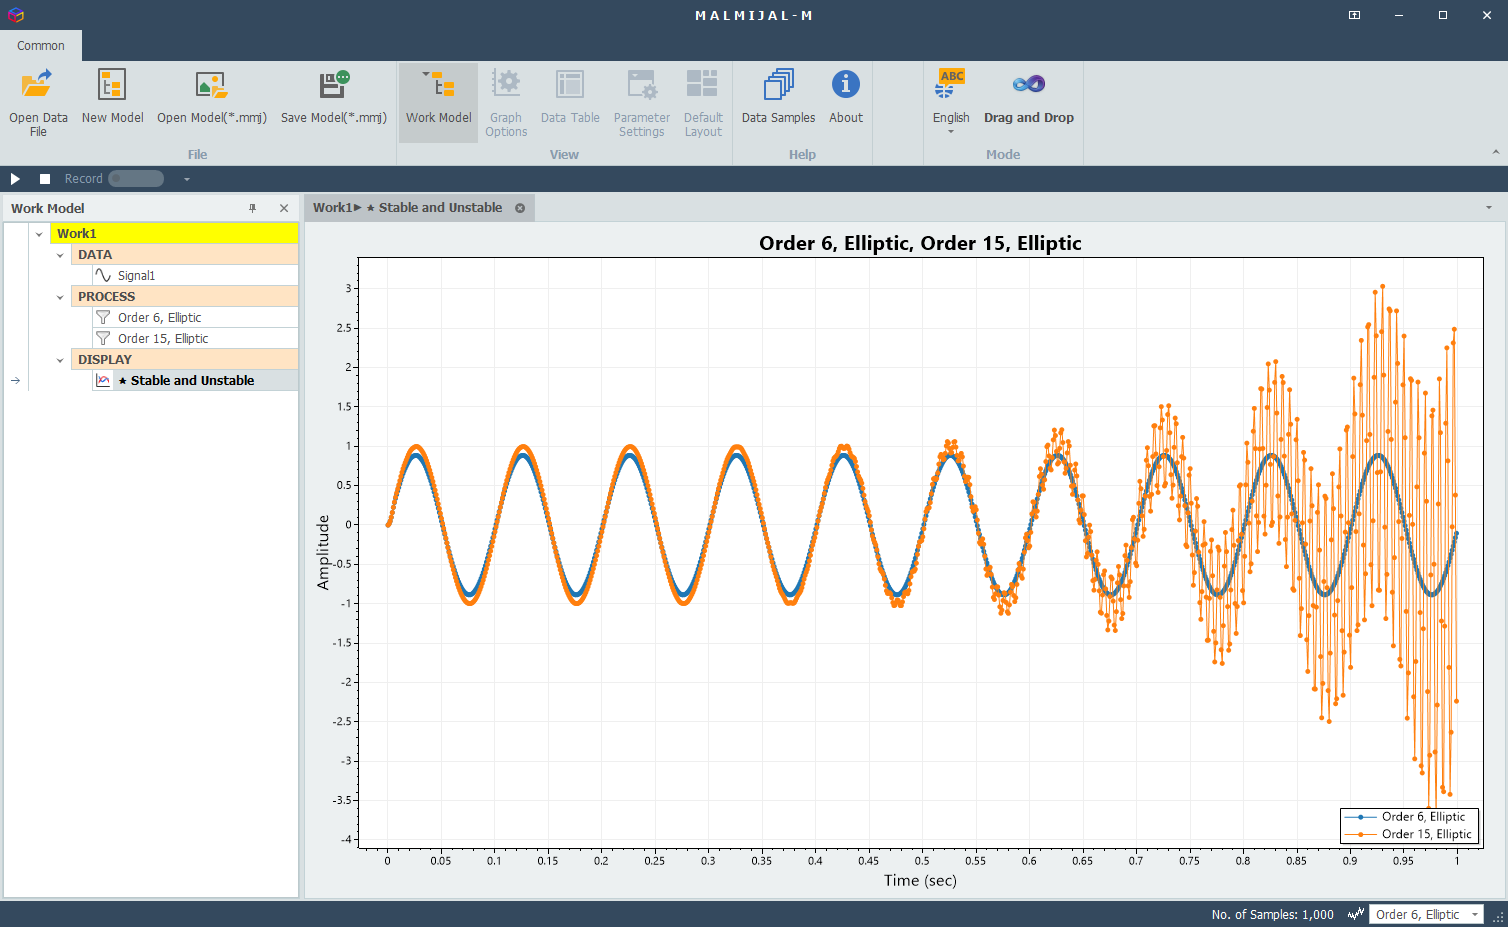
Task: Show the Data Table
Action: pos(570,97)
